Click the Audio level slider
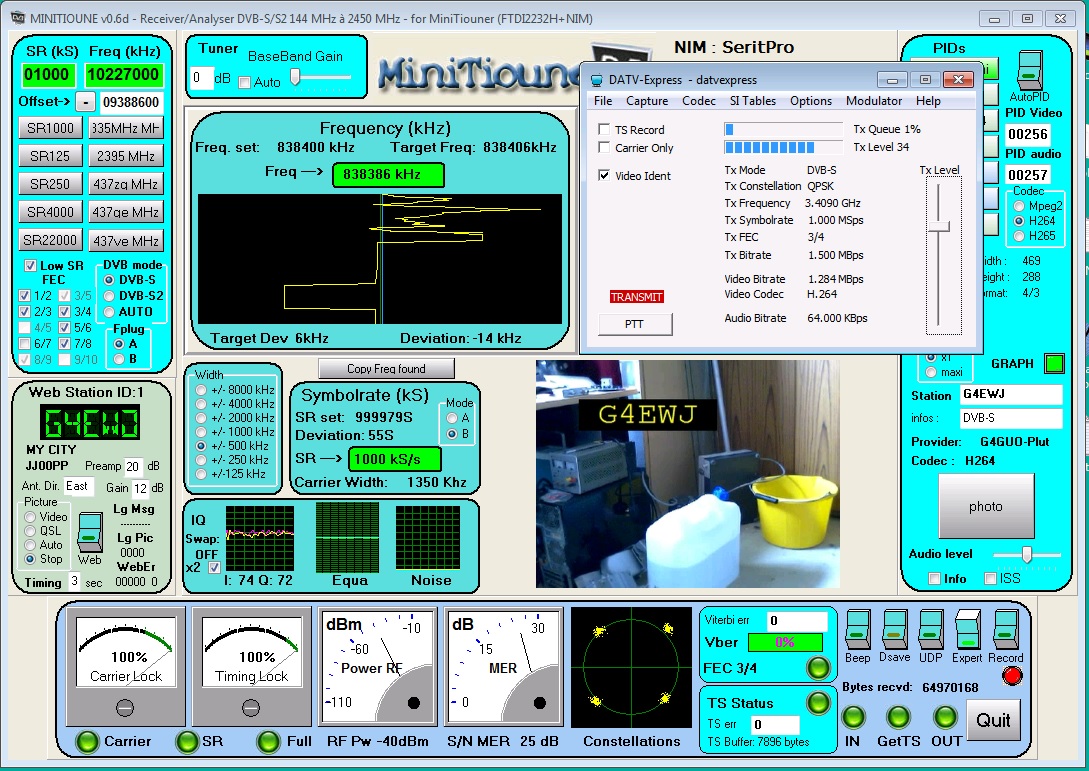Screen dimensions: 1089x771 coord(1026,554)
